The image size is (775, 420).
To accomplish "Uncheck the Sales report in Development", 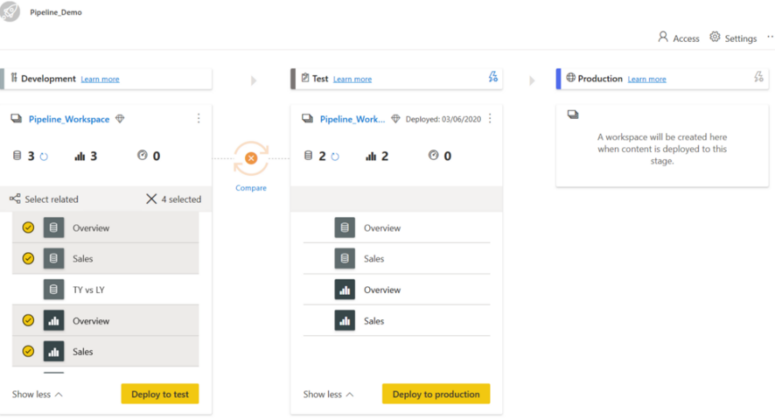I will 28,351.
